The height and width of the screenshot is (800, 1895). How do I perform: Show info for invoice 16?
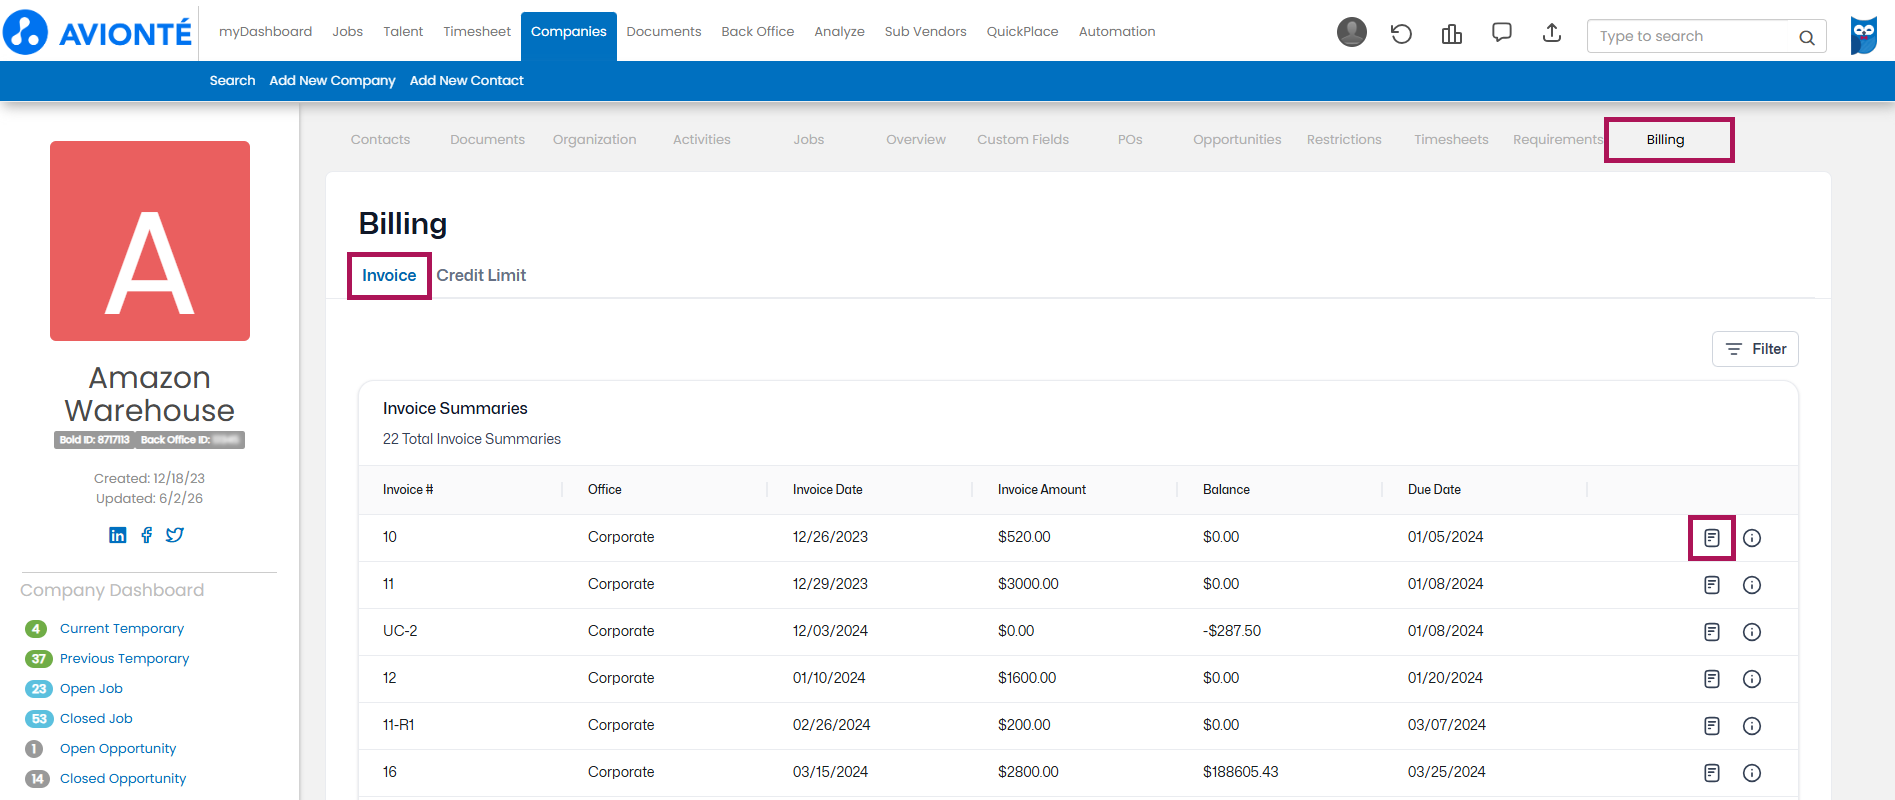[1752, 773]
